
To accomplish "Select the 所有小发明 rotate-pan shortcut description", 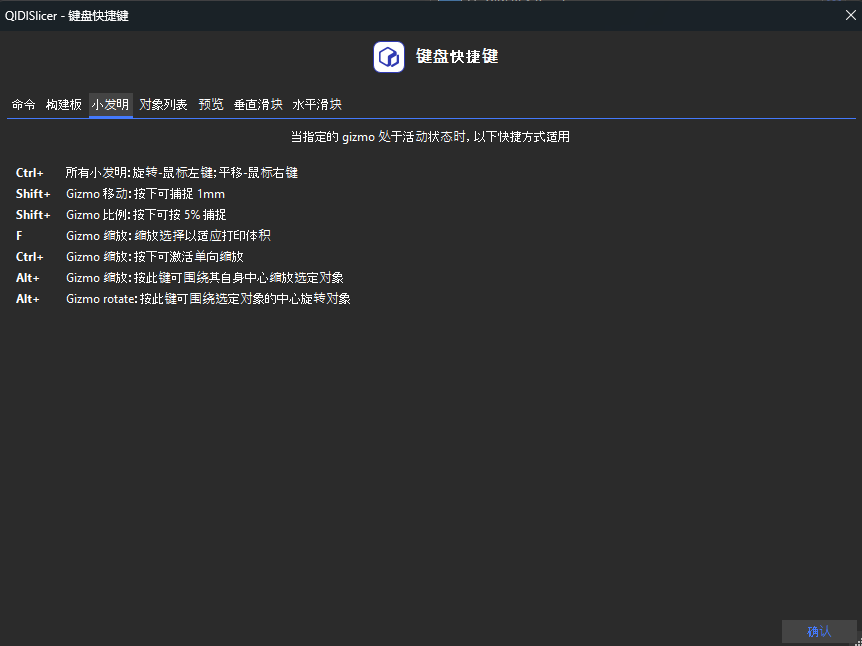I will (182, 173).
